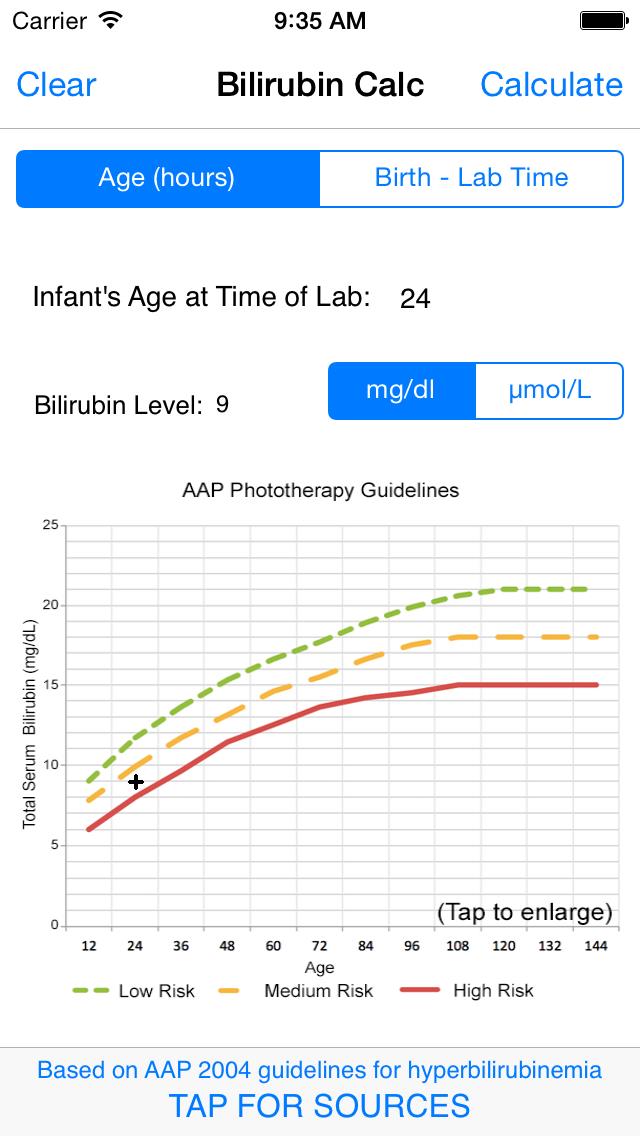Open TAP FOR SOURCES link
This screenshot has height=1136, width=640.
319,1105
